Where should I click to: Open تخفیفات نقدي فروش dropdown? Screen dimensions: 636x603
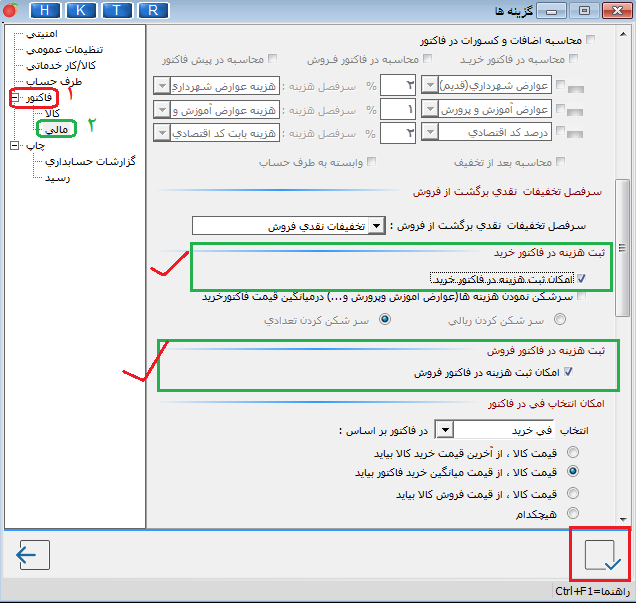[x=377, y=226]
